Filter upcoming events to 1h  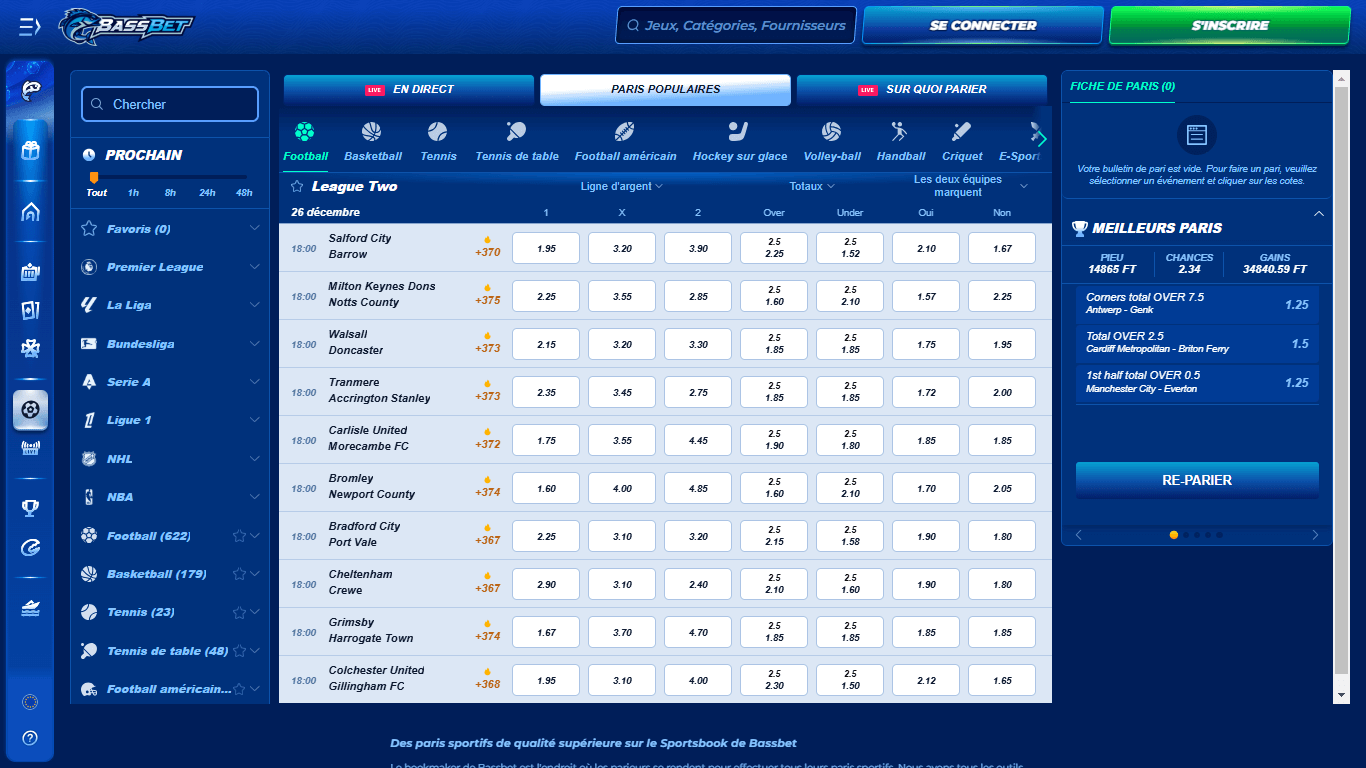pos(133,193)
